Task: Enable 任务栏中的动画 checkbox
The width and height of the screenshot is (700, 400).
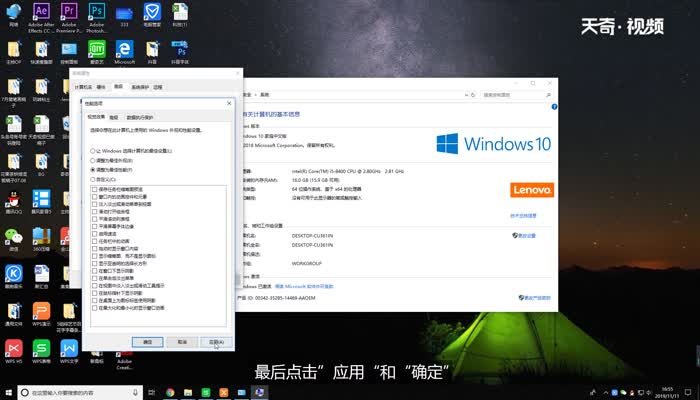Action: coord(95,241)
